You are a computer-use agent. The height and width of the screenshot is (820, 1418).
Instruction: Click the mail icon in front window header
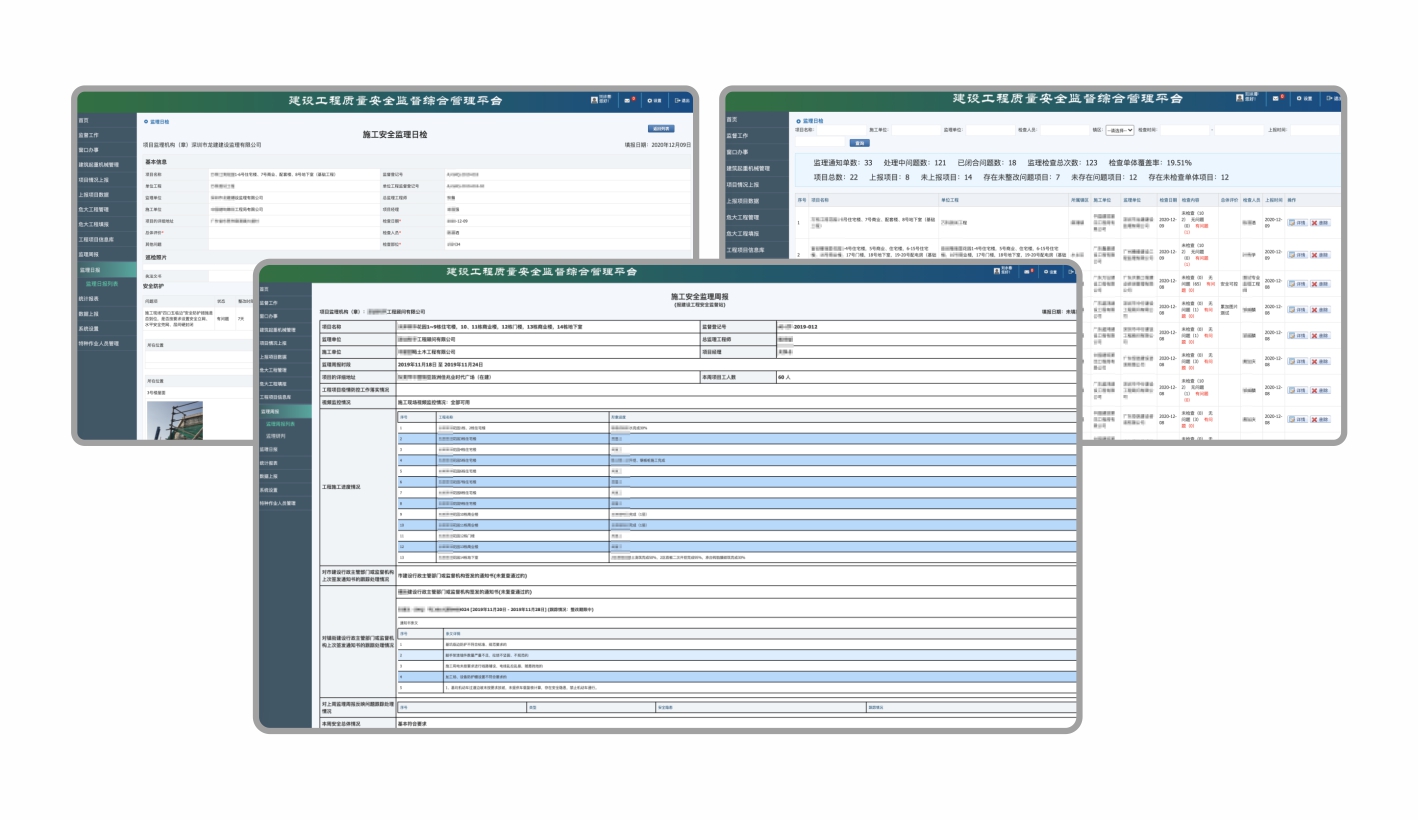point(1025,272)
